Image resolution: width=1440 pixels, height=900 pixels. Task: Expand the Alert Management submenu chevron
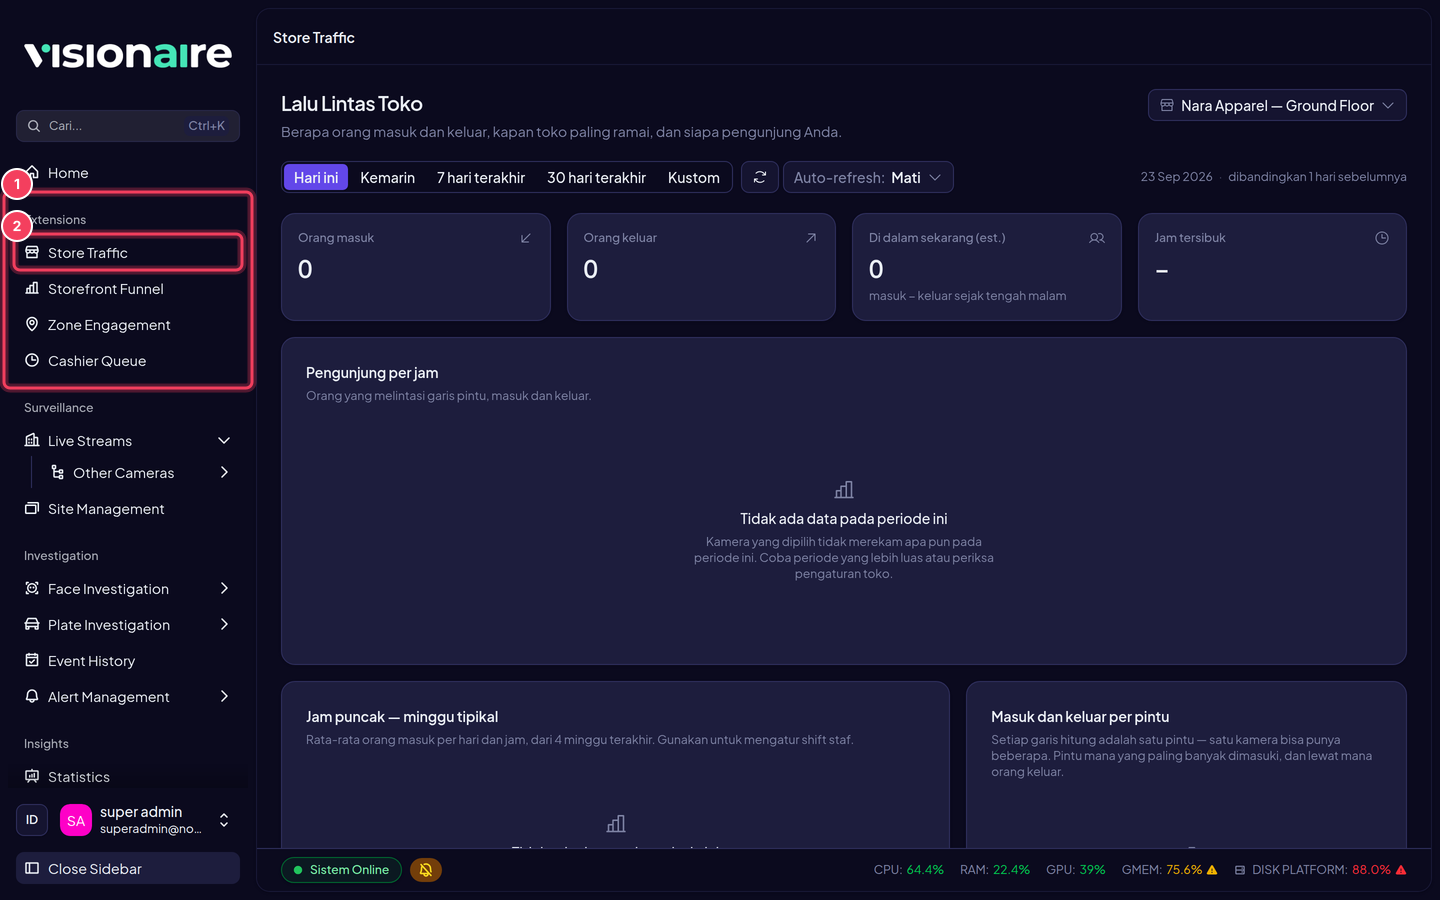224,696
